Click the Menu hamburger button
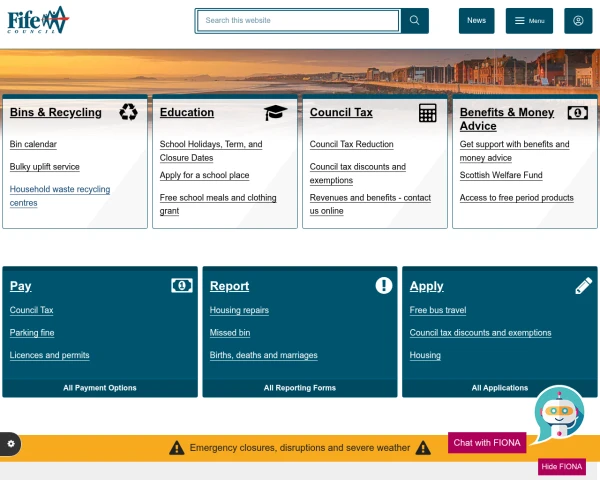The width and height of the screenshot is (600, 480). coord(529,21)
